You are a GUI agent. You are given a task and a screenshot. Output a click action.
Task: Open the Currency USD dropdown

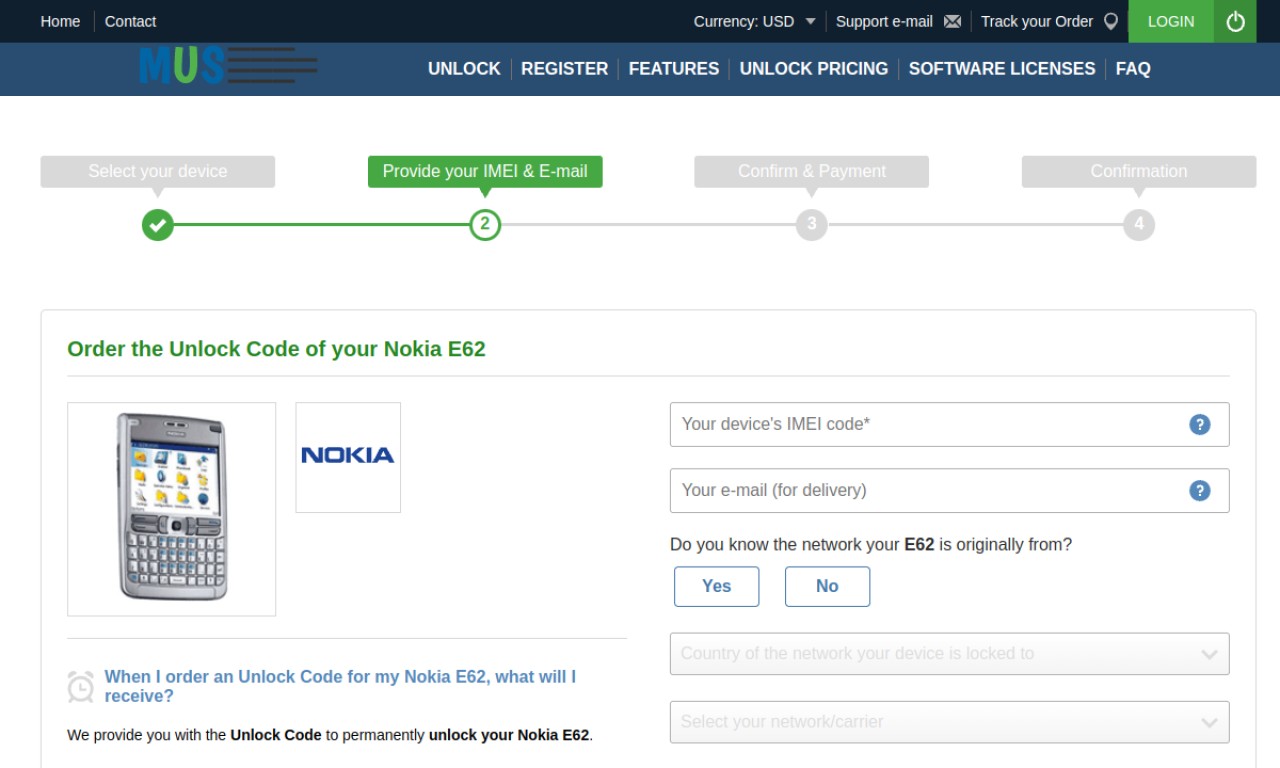click(x=755, y=21)
